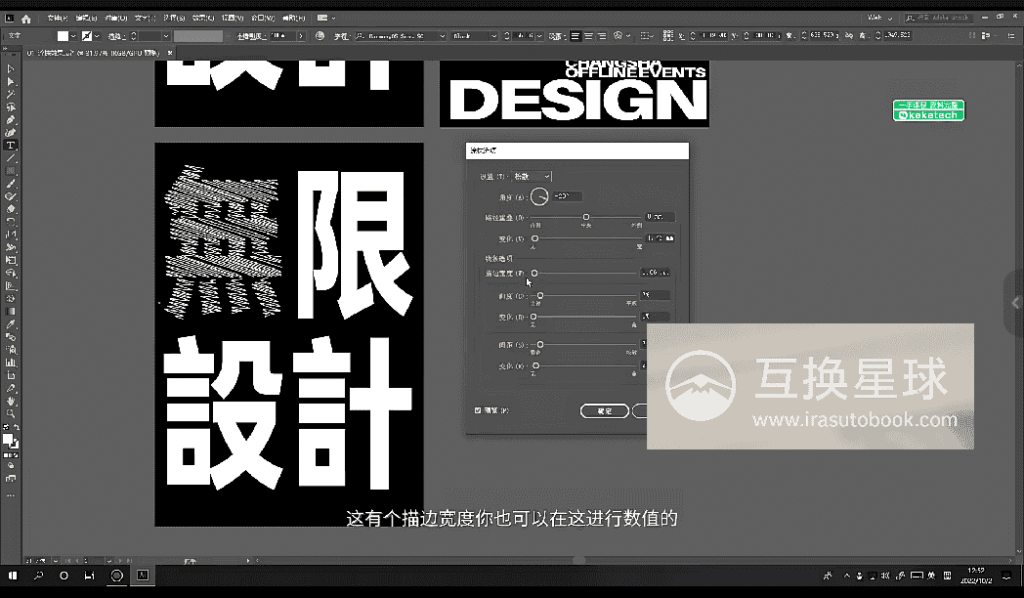Select the Selection arrow tool
The height and width of the screenshot is (598, 1024).
click(10, 67)
